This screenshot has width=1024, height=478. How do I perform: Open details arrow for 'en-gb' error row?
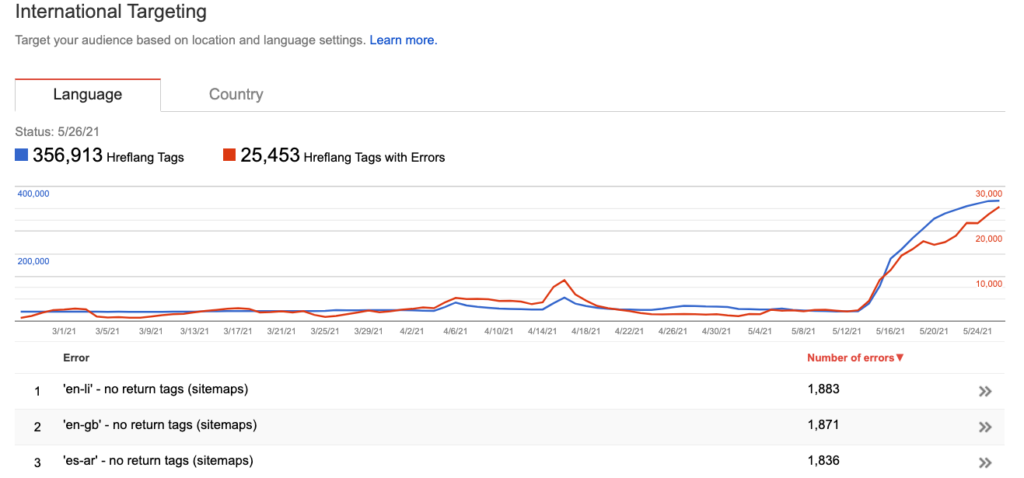[985, 428]
